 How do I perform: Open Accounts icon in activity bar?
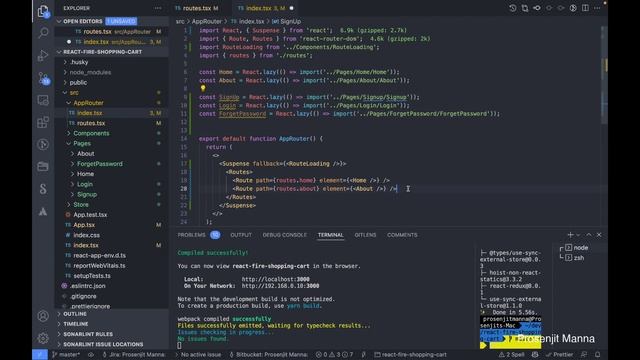43,316
